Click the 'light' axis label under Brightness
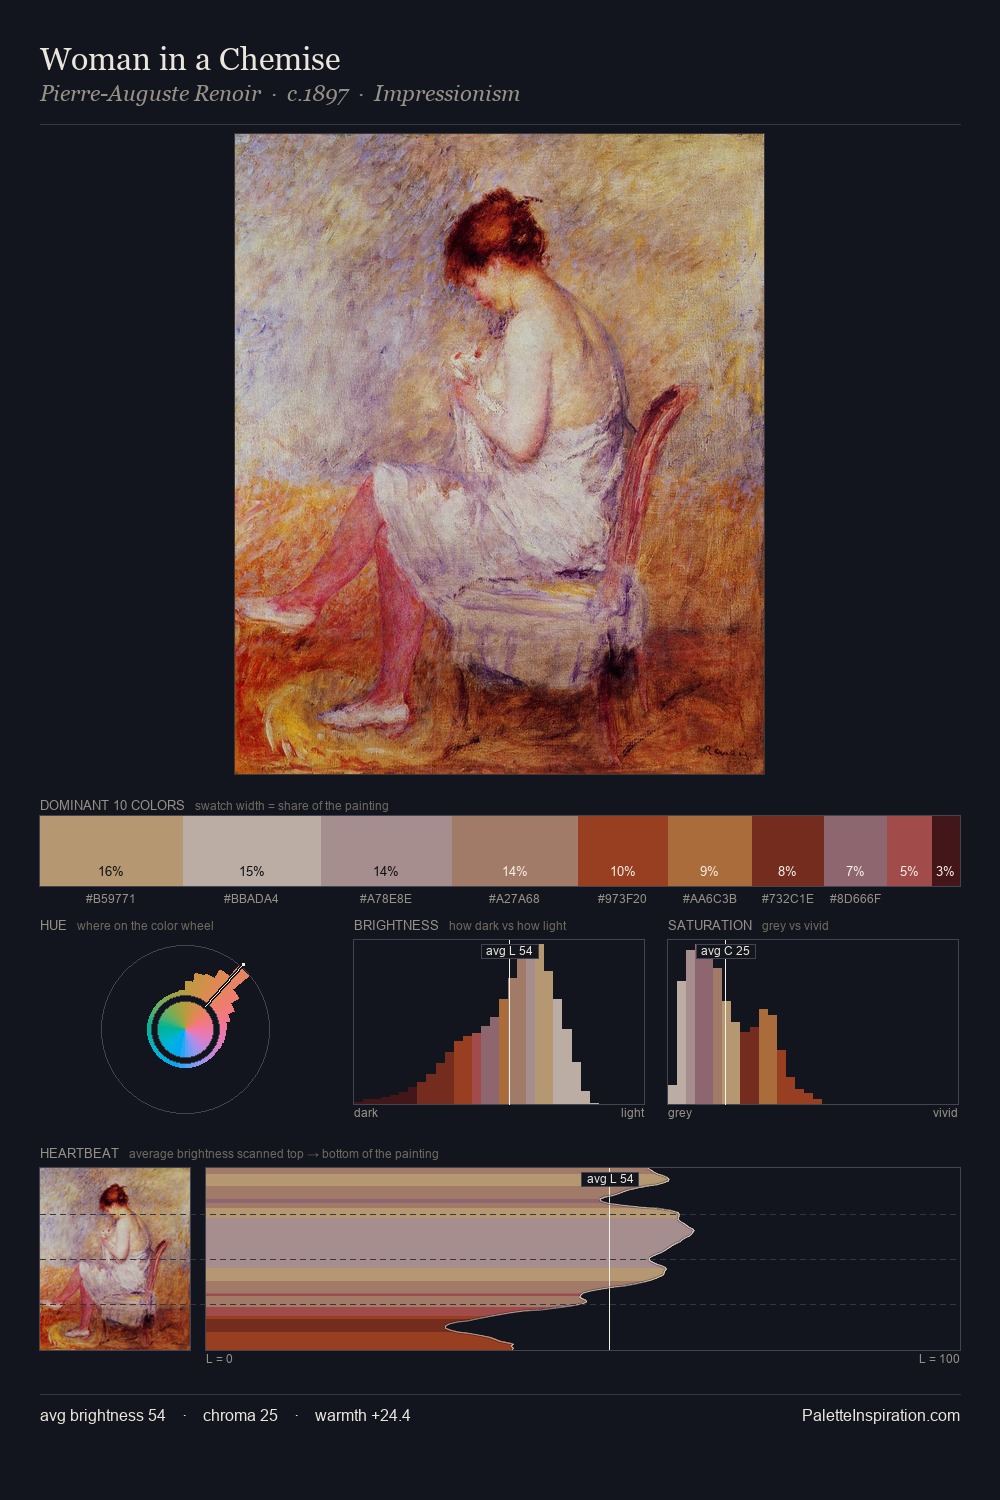Screen dimensions: 1000x1500 point(633,1113)
